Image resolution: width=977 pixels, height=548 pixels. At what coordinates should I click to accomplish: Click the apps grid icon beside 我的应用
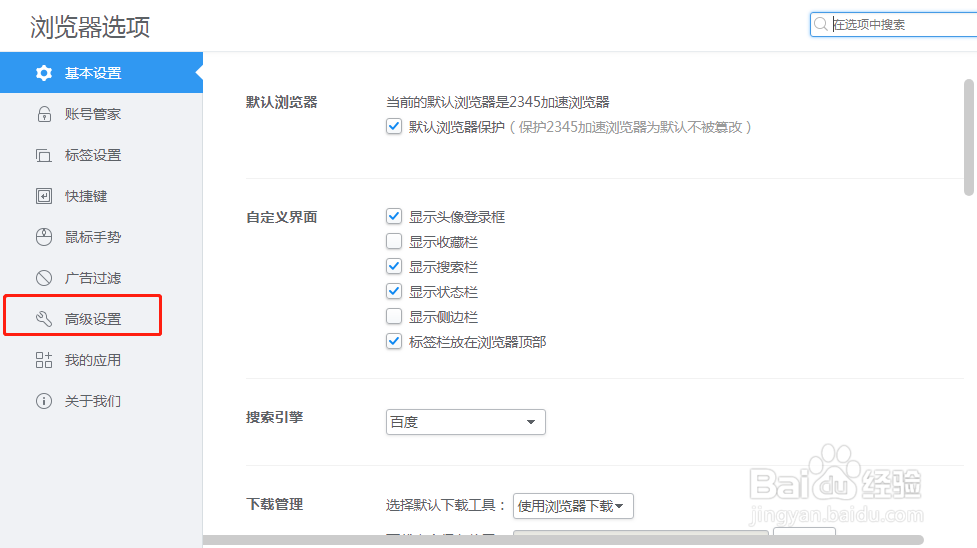44,360
